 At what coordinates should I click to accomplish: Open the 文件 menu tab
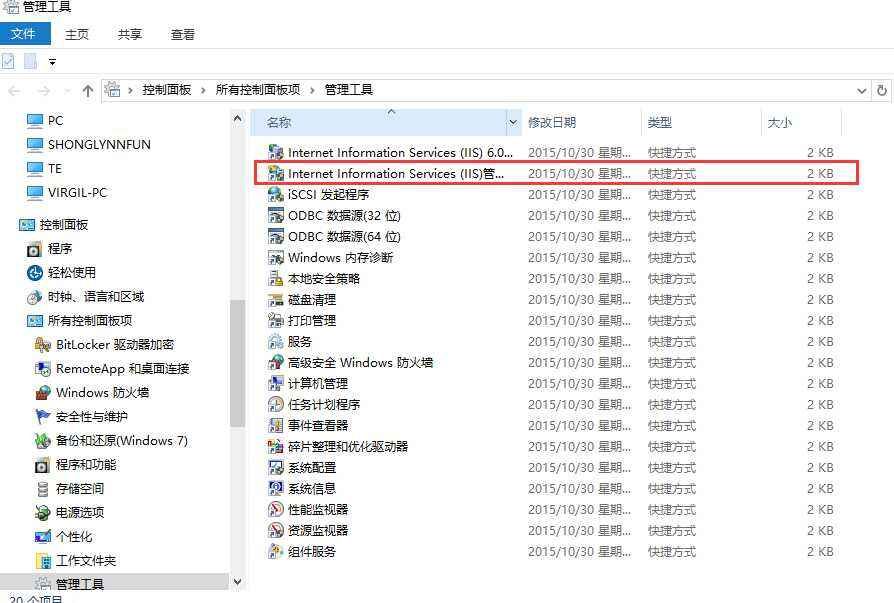click(x=24, y=34)
